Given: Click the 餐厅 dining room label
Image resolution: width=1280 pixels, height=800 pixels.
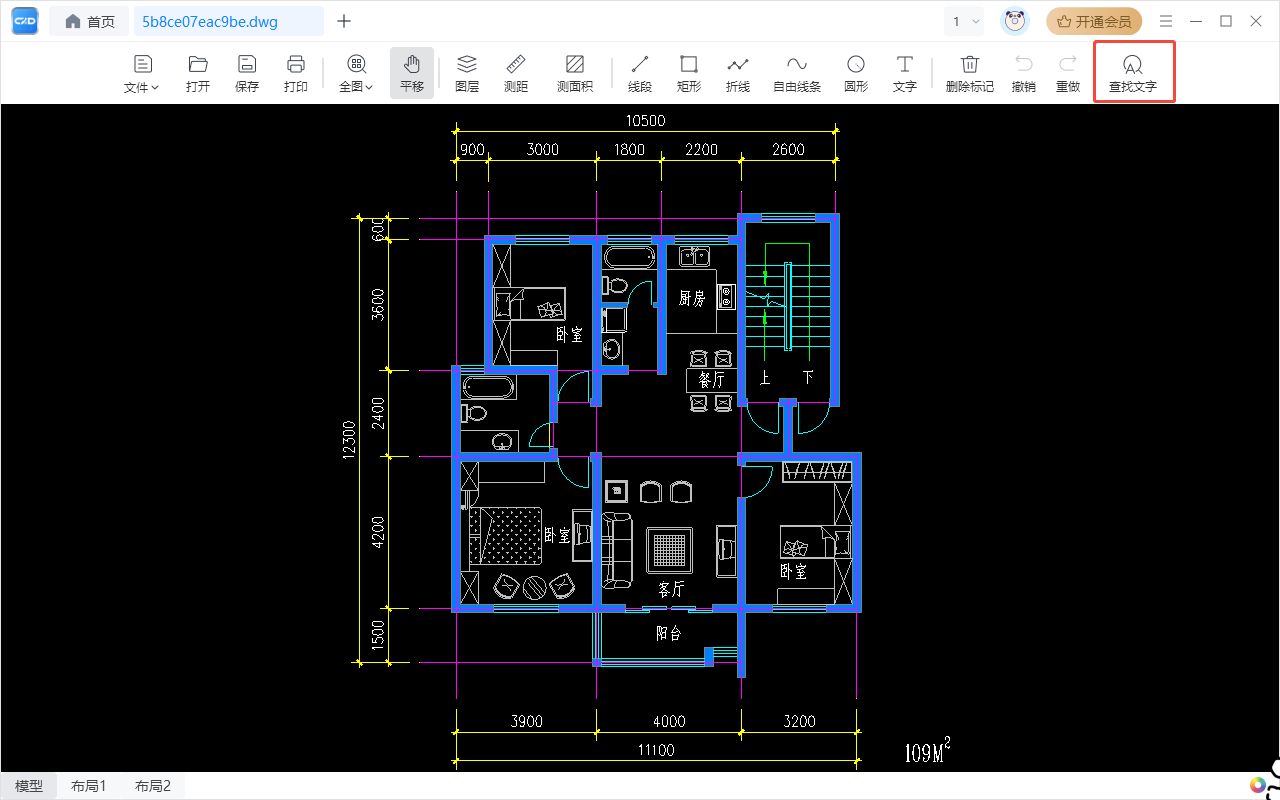Looking at the screenshot, I should 711,380.
